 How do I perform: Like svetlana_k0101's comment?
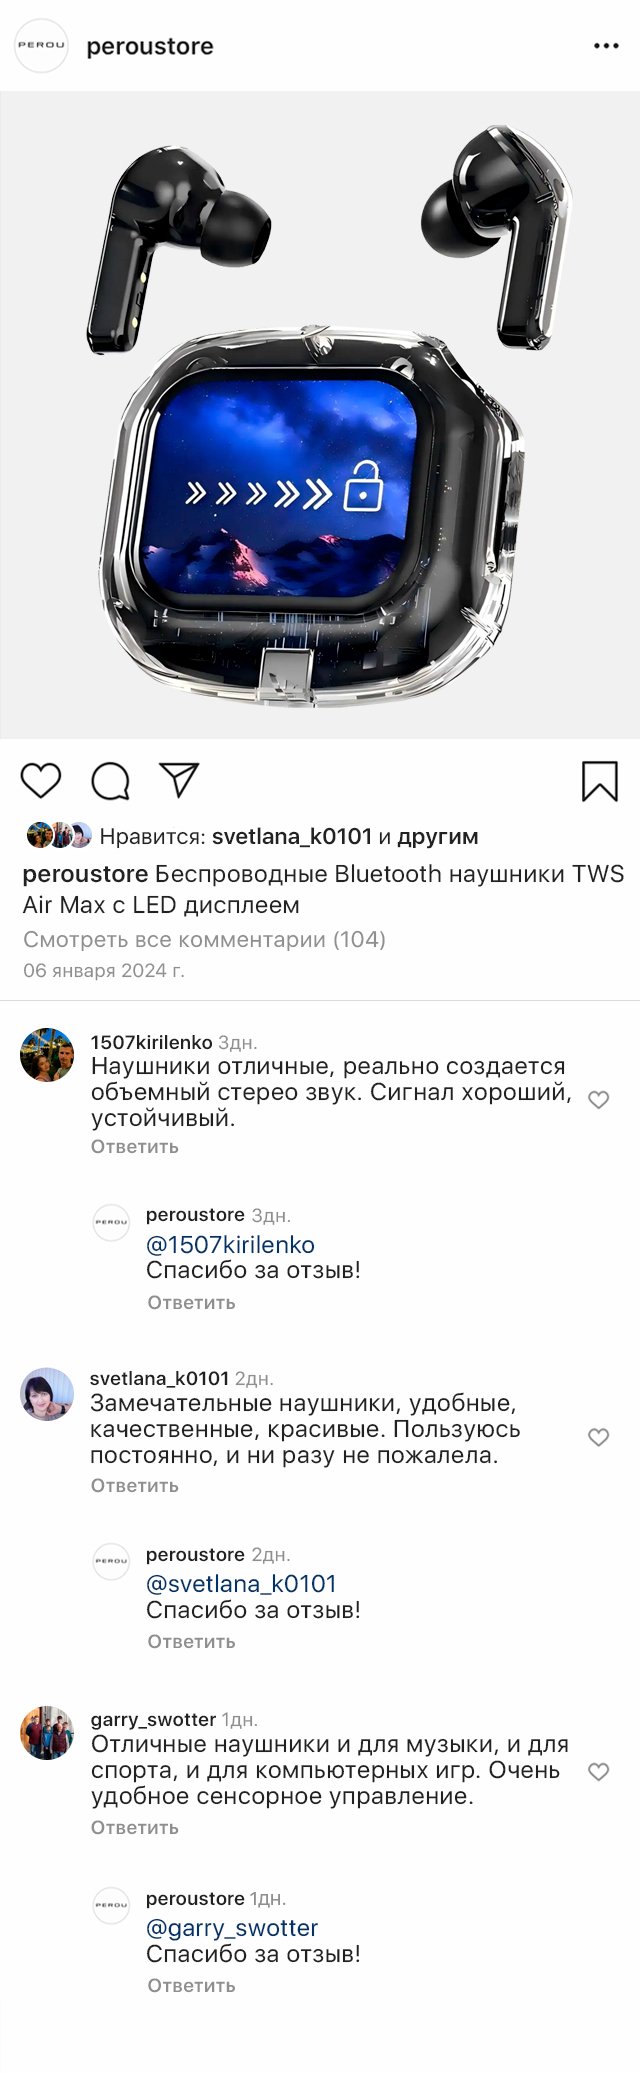click(598, 1437)
